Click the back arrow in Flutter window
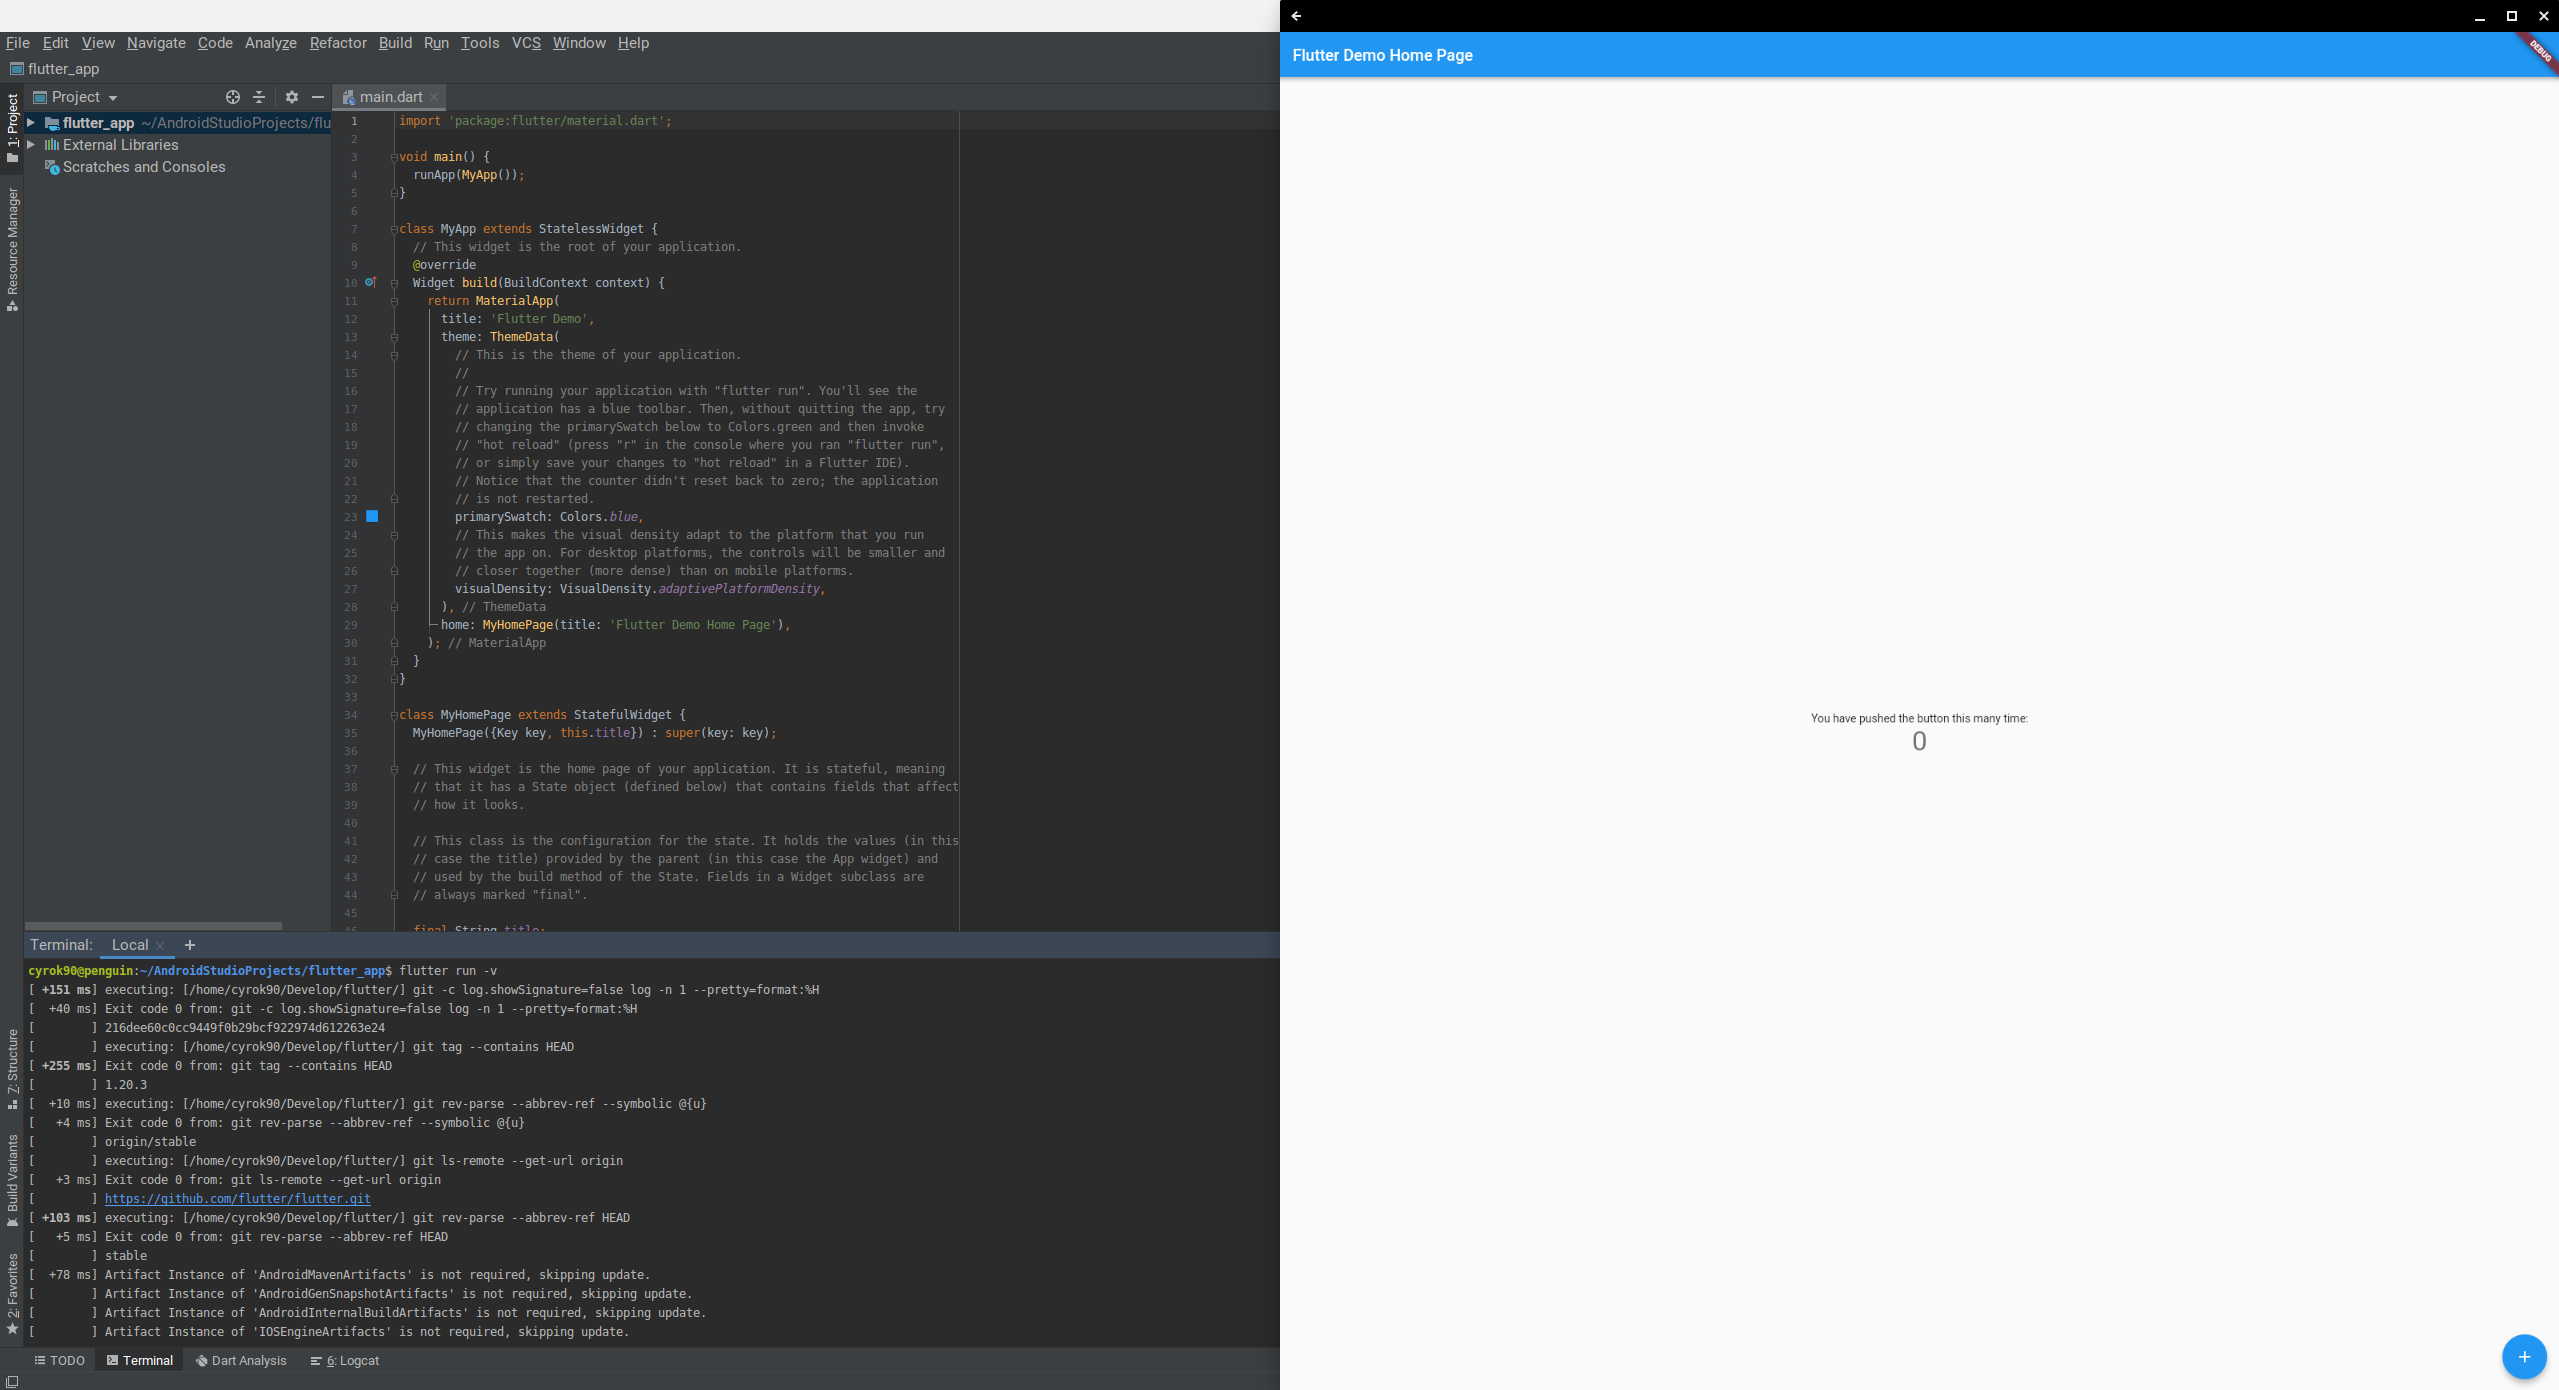The width and height of the screenshot is (2559, 1390). [x=1296, y=16]
